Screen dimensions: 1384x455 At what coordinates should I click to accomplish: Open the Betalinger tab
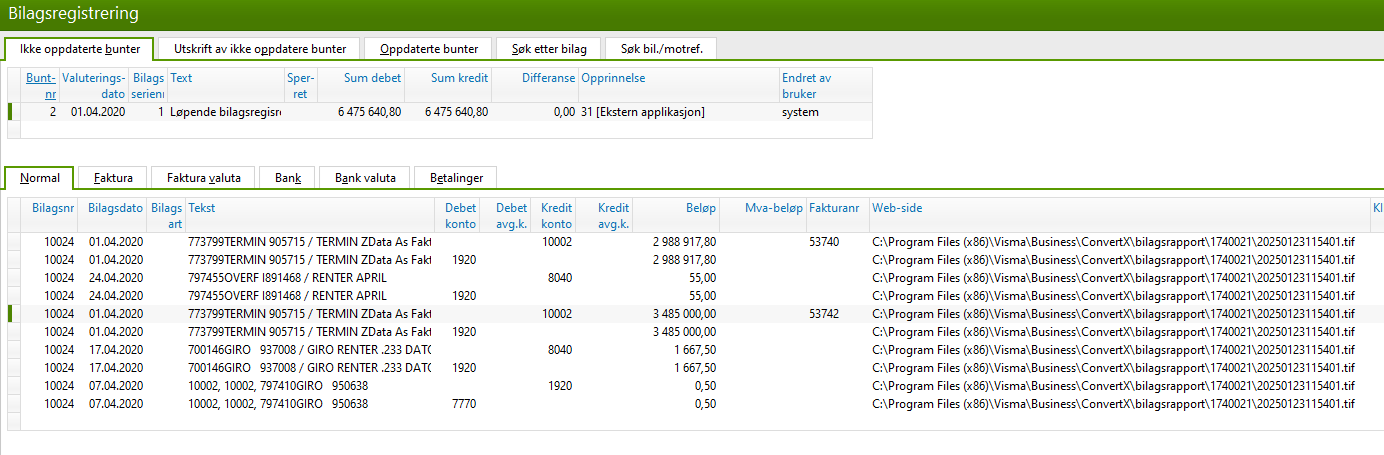(456, 178)
